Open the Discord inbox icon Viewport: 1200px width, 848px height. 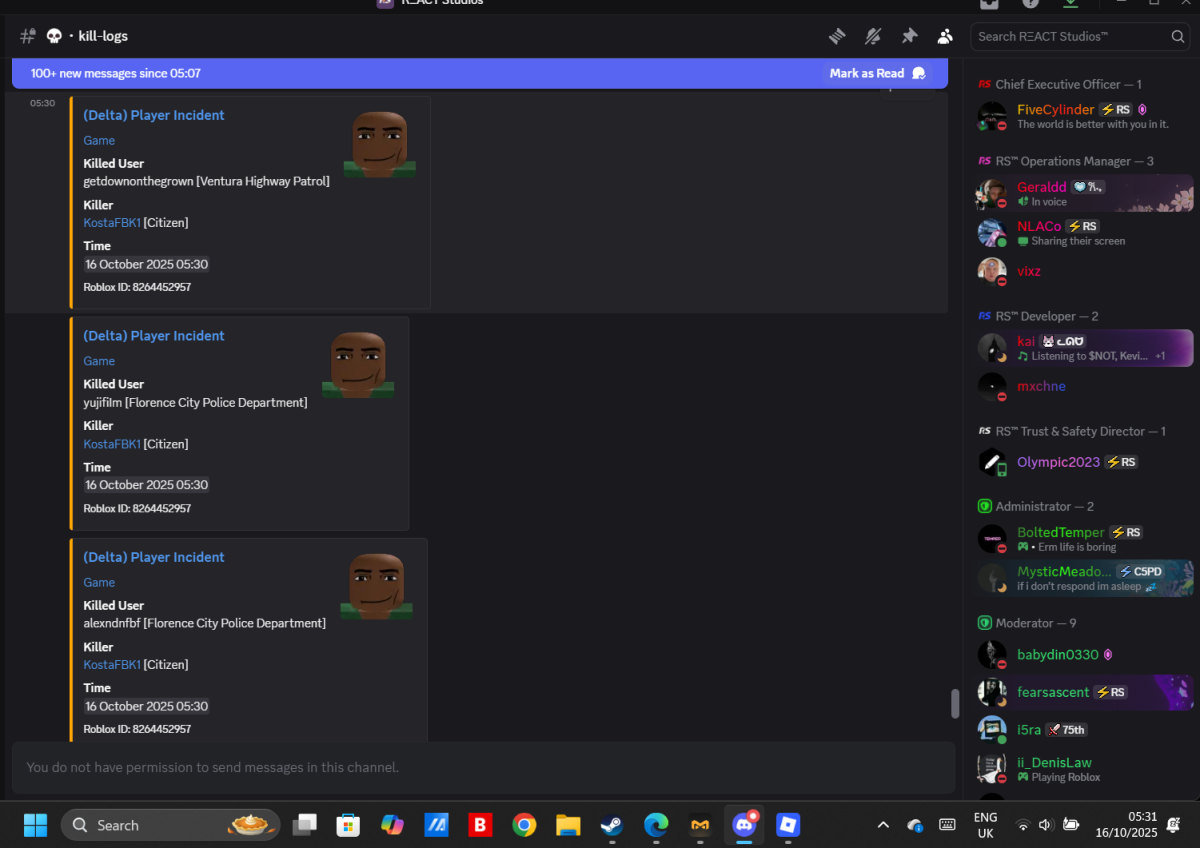[989, 3]
